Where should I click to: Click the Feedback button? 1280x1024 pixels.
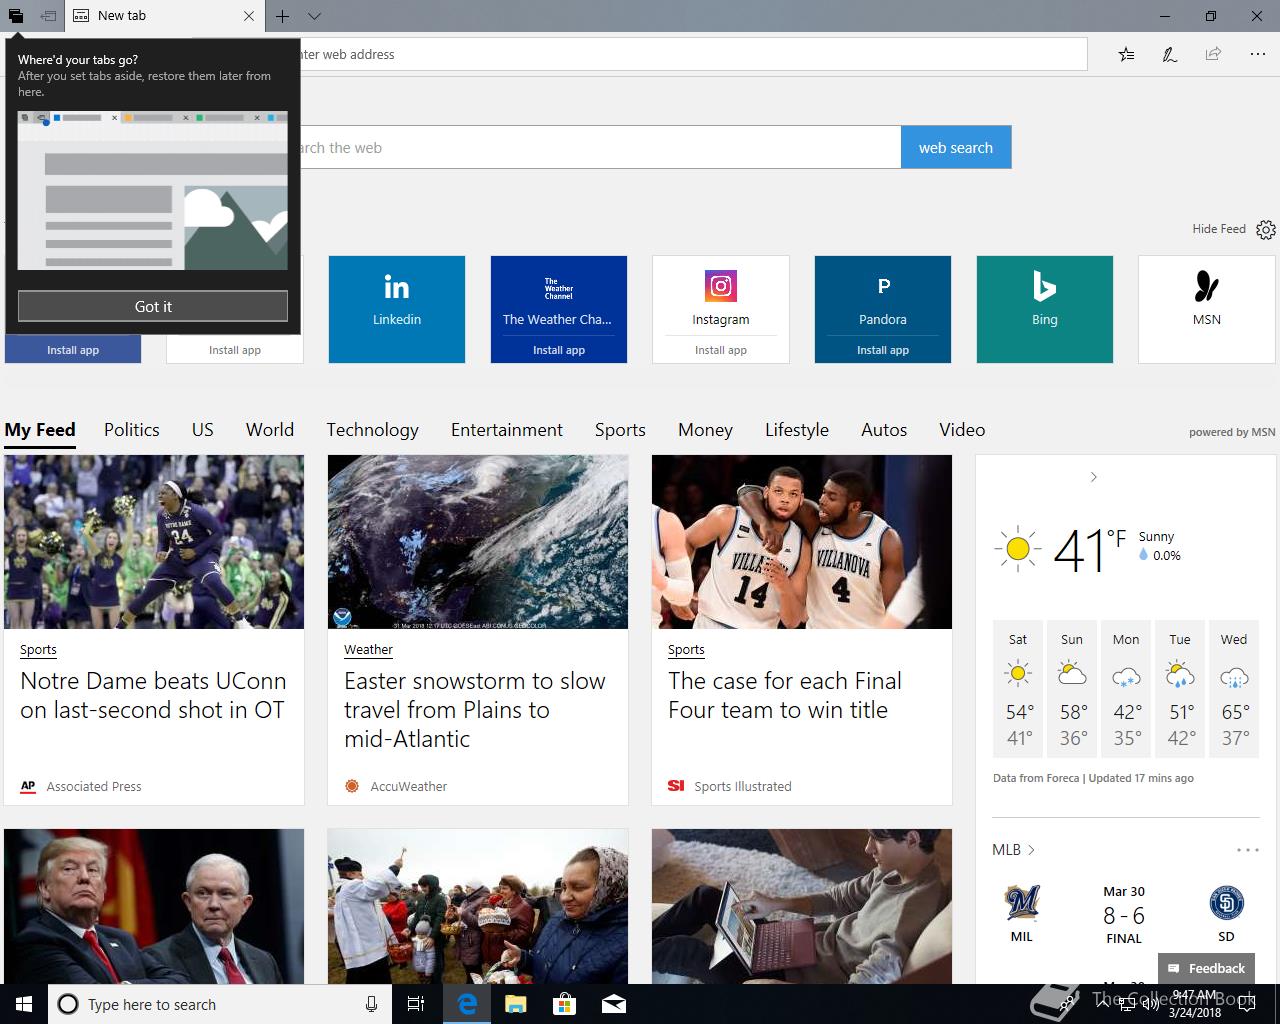pos(1206,968)
